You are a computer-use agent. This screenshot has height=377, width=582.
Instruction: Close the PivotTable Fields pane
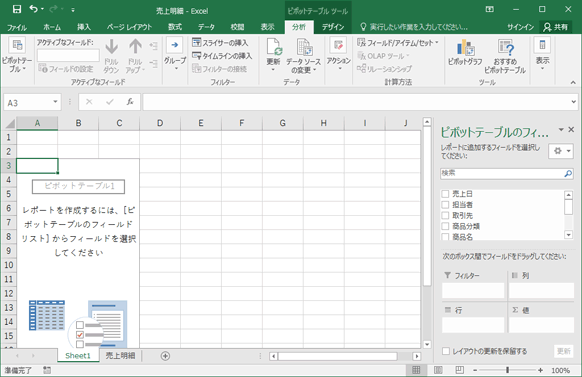tap(572, 130)
